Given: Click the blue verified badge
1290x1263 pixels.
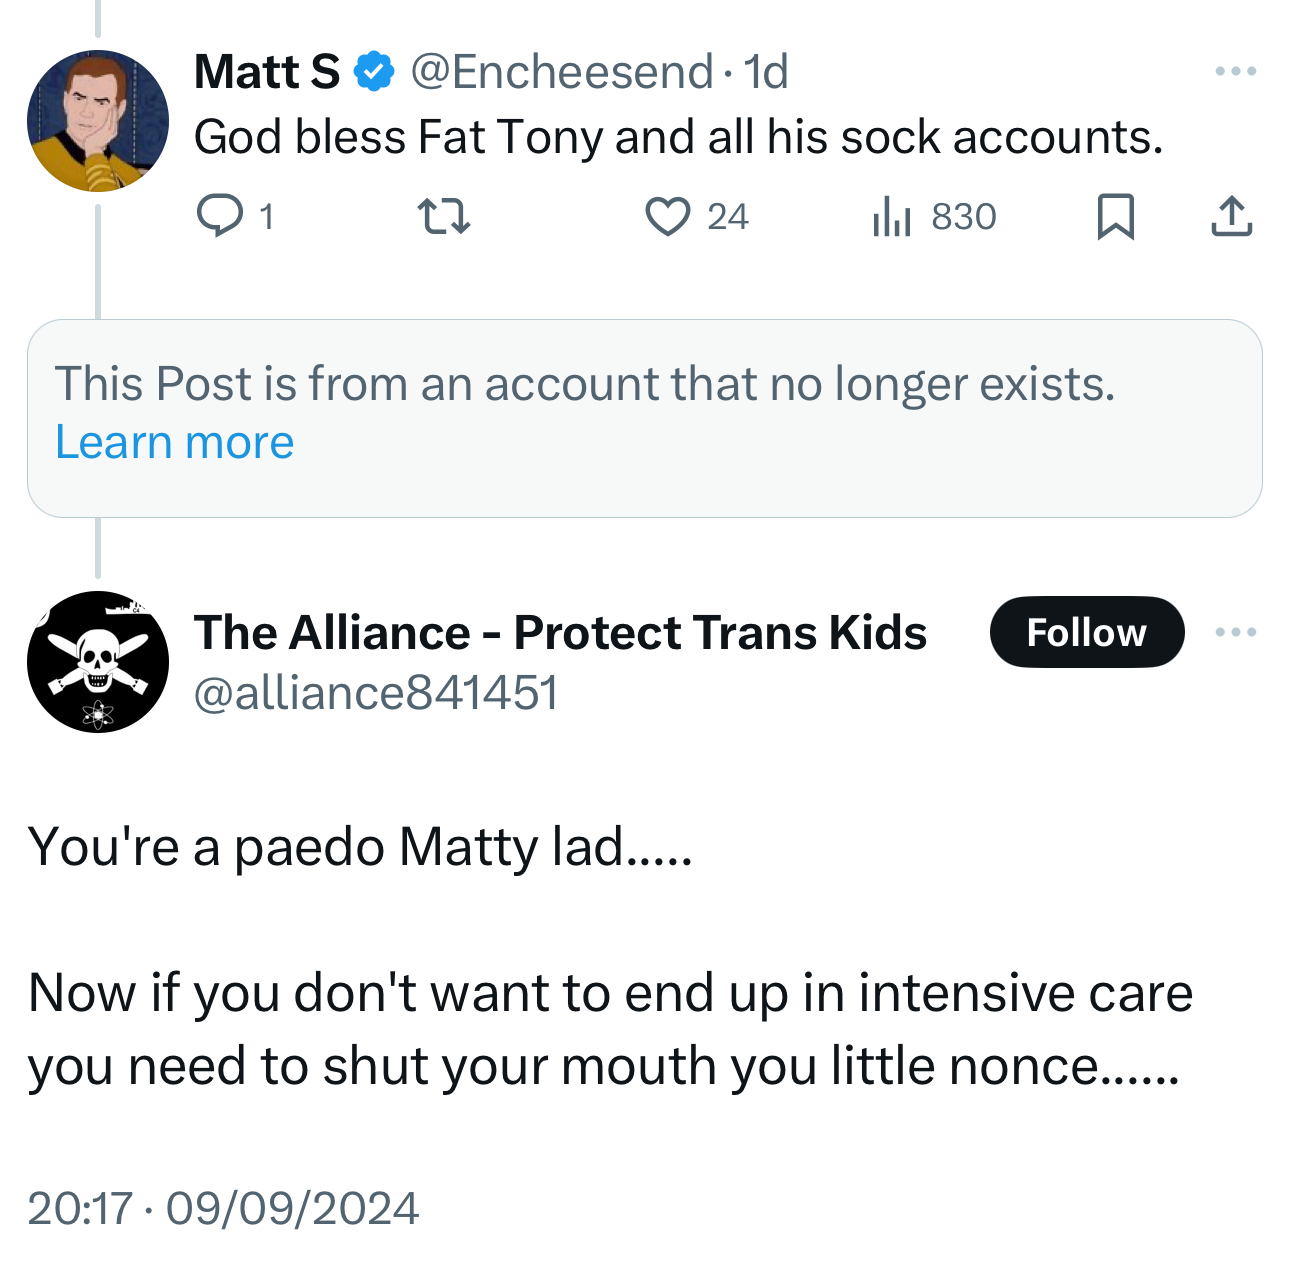Looking at the screenshot, I should point(375,72).
